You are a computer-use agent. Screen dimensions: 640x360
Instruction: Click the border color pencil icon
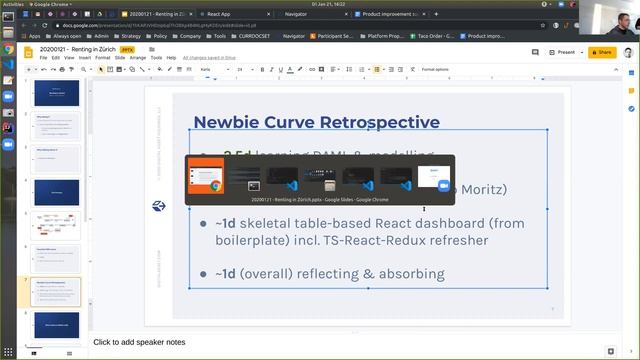[169, 69]
